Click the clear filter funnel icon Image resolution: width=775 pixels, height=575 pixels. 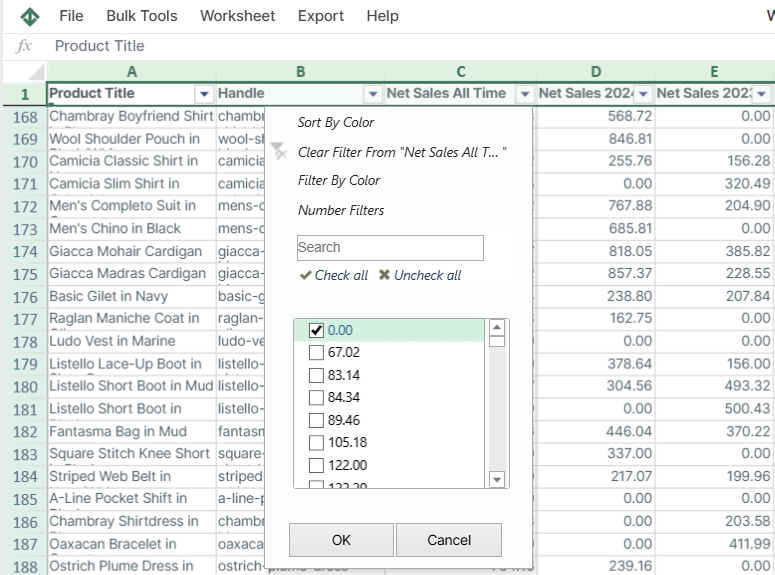279,151
